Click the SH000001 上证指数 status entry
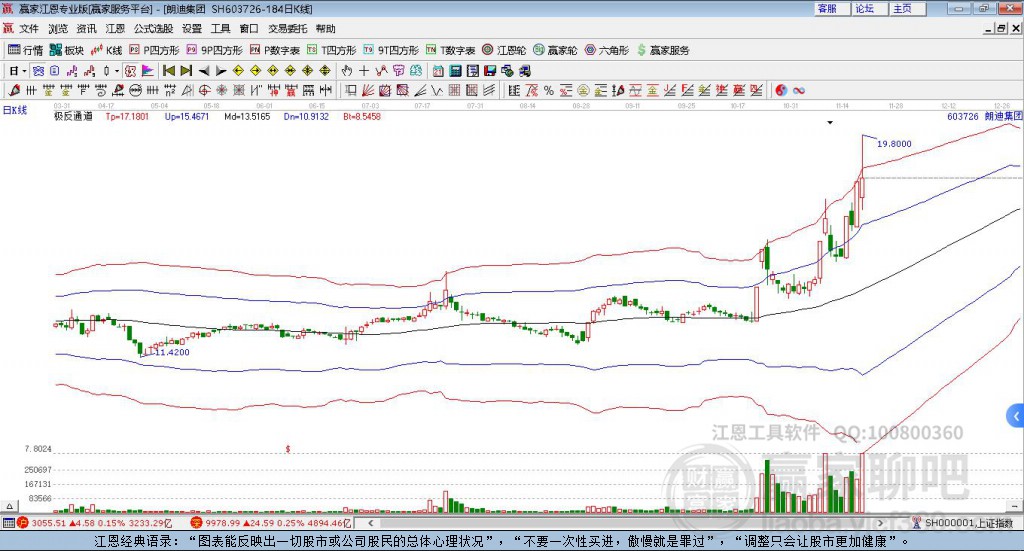Viewport: 1024px width, 551px height. pos(963,523)
